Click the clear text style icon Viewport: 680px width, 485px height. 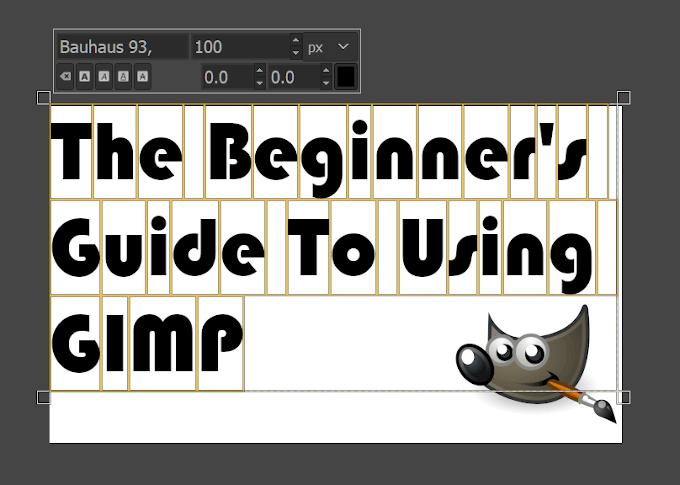[x=66, y=76]
